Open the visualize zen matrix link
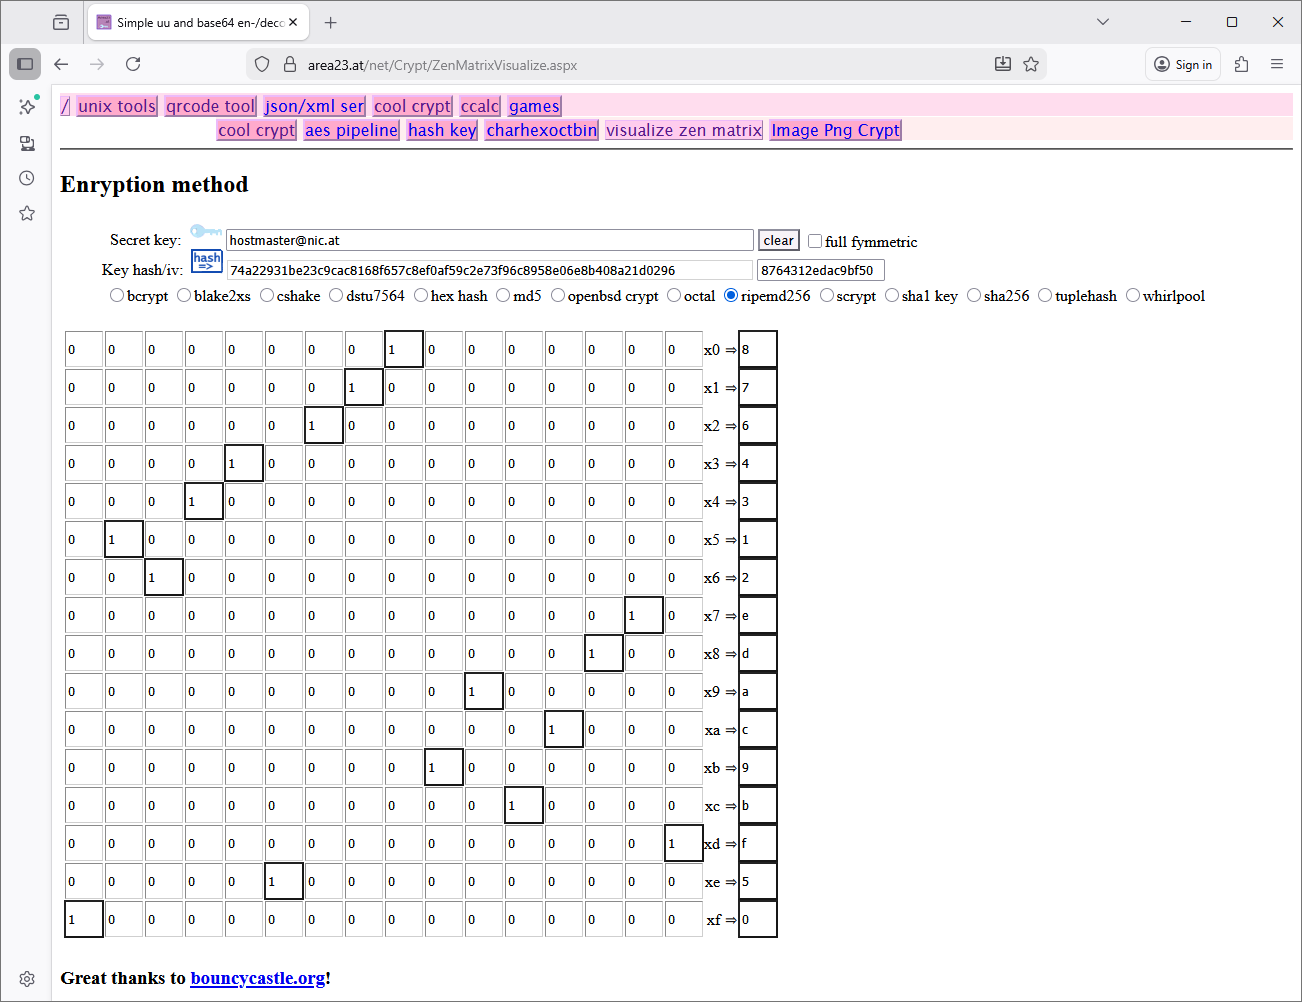Image resolution: width=1302 pixels, height=1002 pixels. 684,130
